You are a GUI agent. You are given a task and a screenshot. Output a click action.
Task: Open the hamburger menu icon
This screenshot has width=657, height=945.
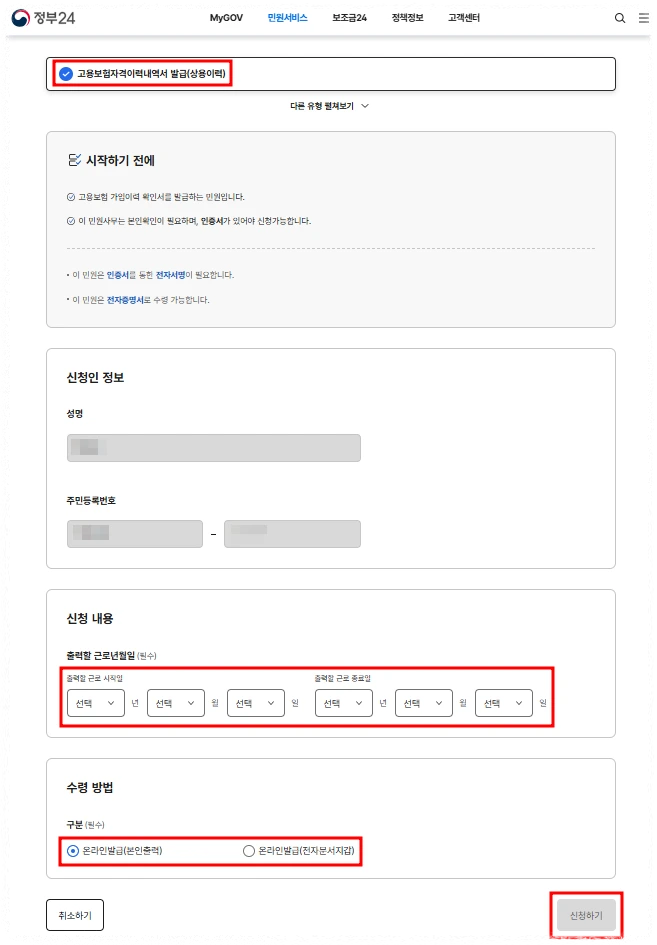coord(642,18)
